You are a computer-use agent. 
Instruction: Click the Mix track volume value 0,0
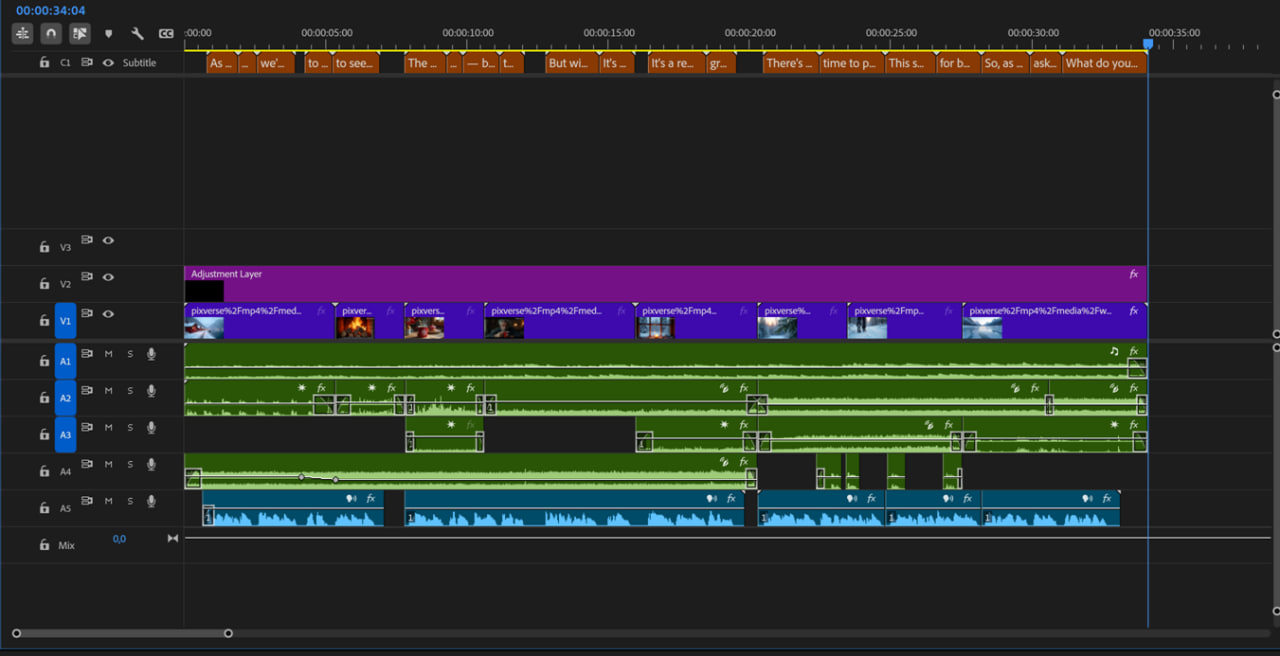pyautogui.click(x=119, y=539)
